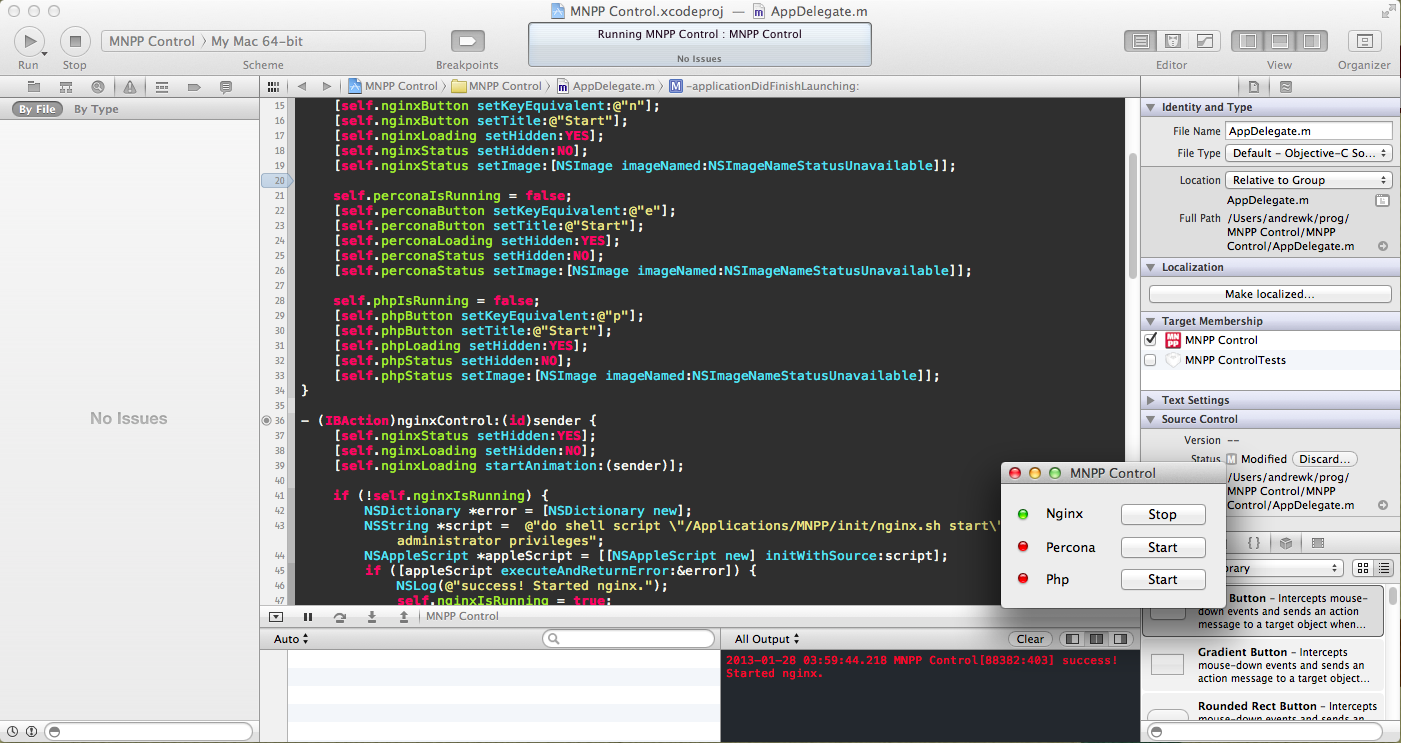Open the Project navigator folder icon
Screen dimensions: 1401x743
coord(34,87)
